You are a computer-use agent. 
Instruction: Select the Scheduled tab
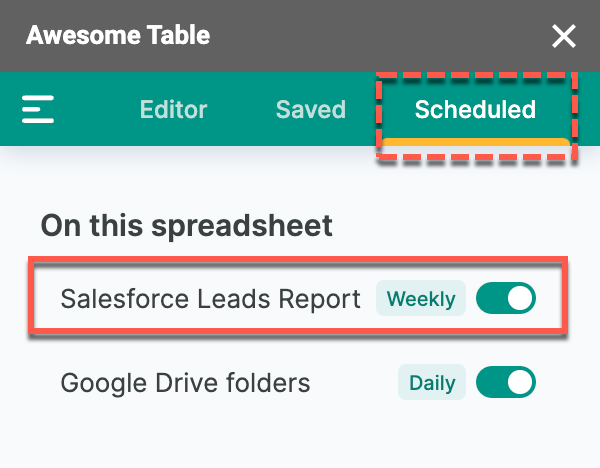coord(475,109)
